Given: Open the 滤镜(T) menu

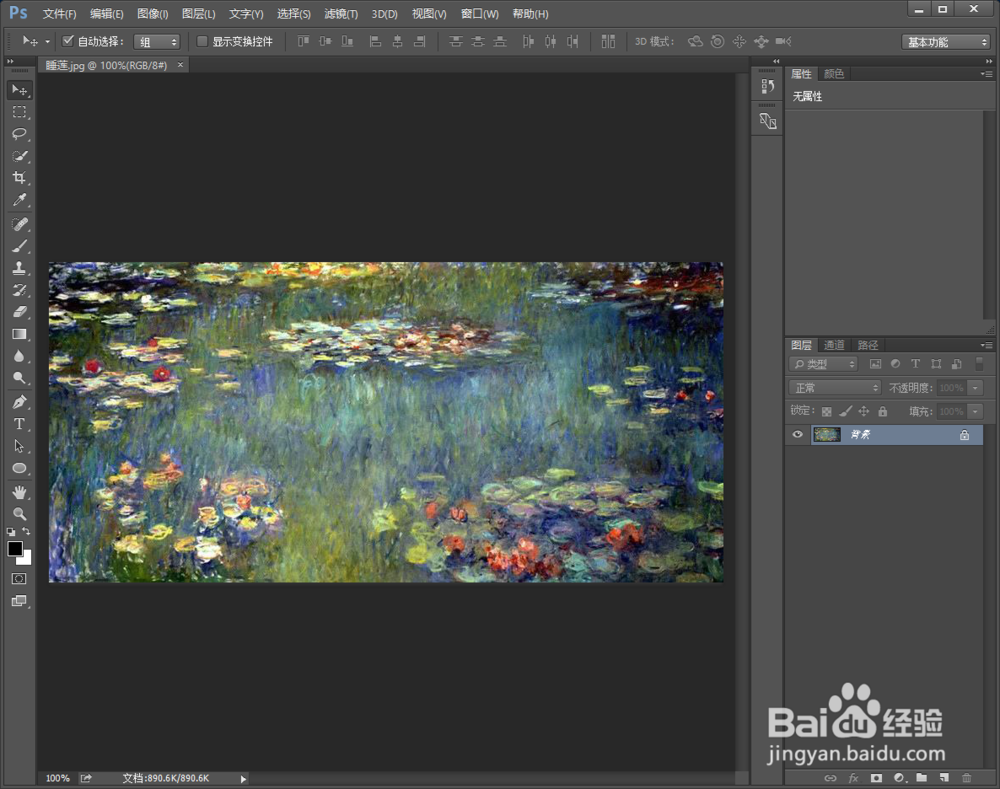Looking at the screenshot, I should [x=341, y=14].
